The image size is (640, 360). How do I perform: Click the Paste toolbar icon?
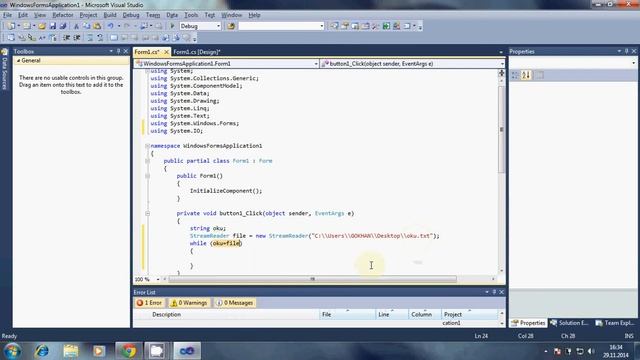pos(97,26)
